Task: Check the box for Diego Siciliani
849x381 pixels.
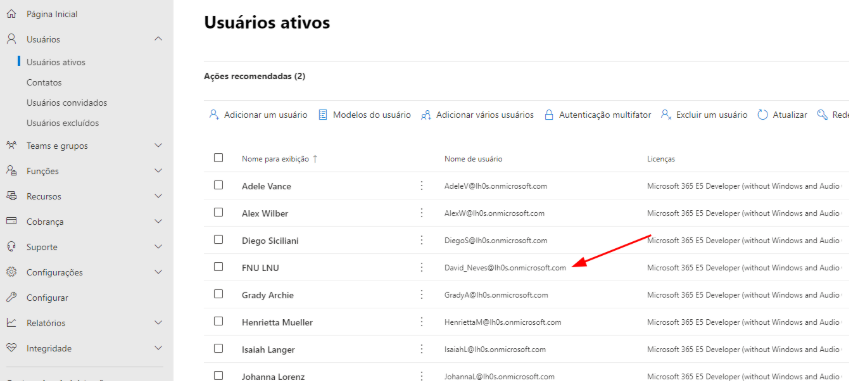Action: (x=218, y=239)
